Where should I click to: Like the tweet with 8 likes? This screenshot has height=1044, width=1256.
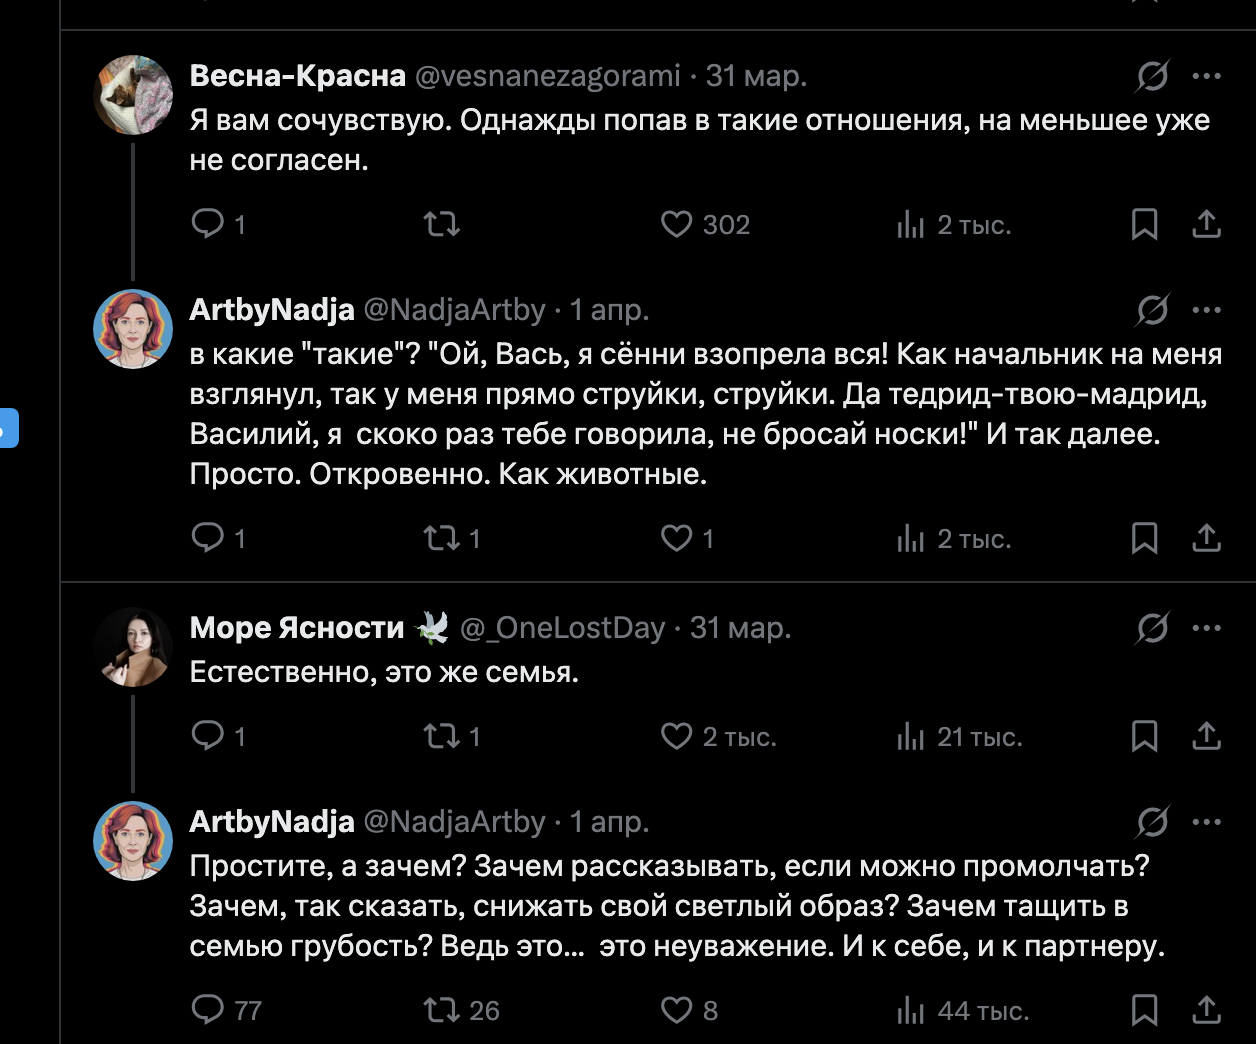tap(677, 1010)
